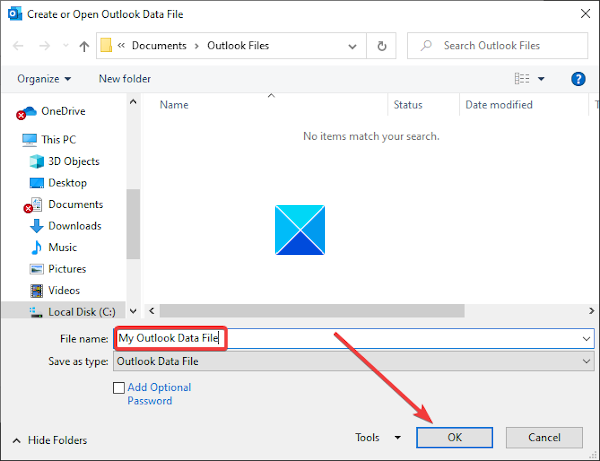
Task: Click the Pictures icon
Action: pos(37,269)
